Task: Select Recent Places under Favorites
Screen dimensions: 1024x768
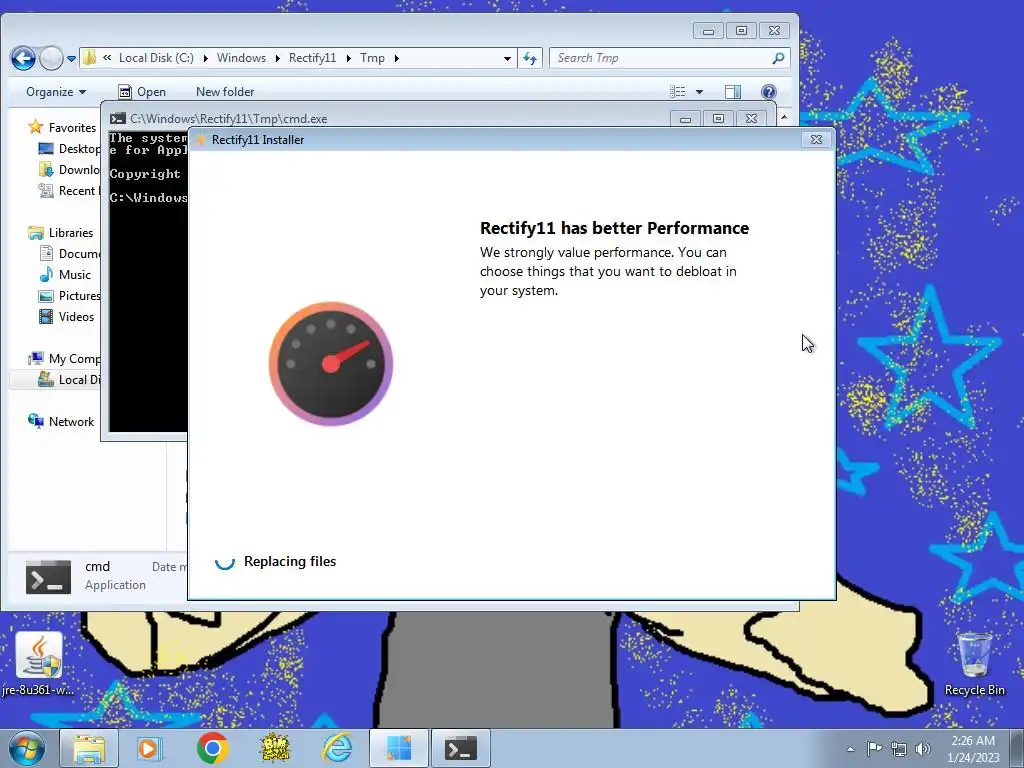Action: coord(69,191)
